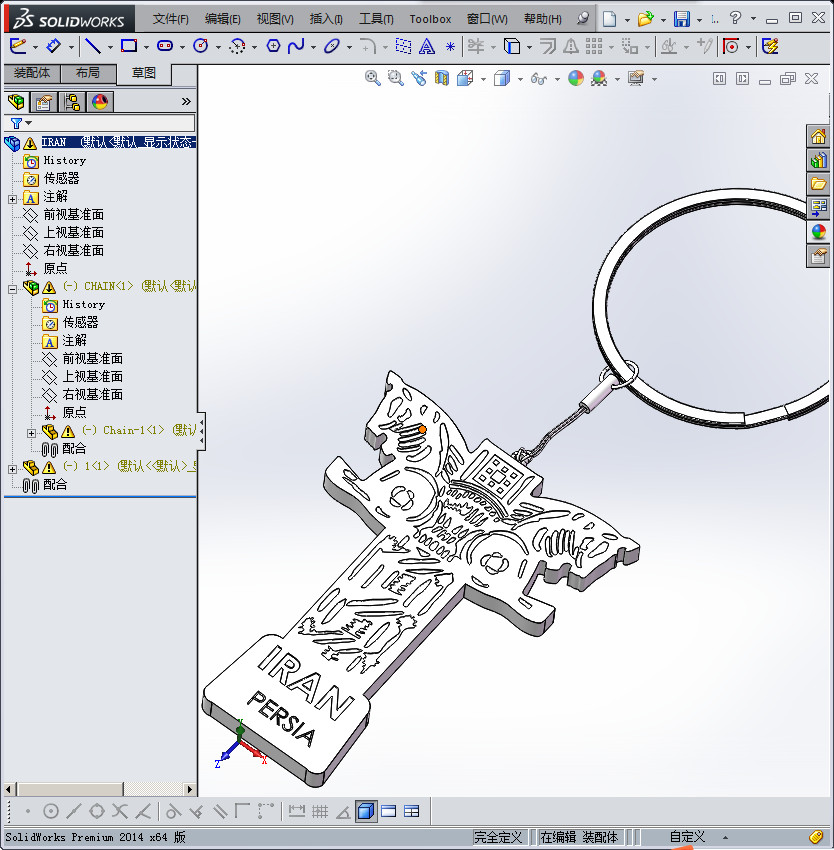Open the FeatureManager design tree tab
The width and height of the screenshot is (834, 850).
(x=16, y=102)
